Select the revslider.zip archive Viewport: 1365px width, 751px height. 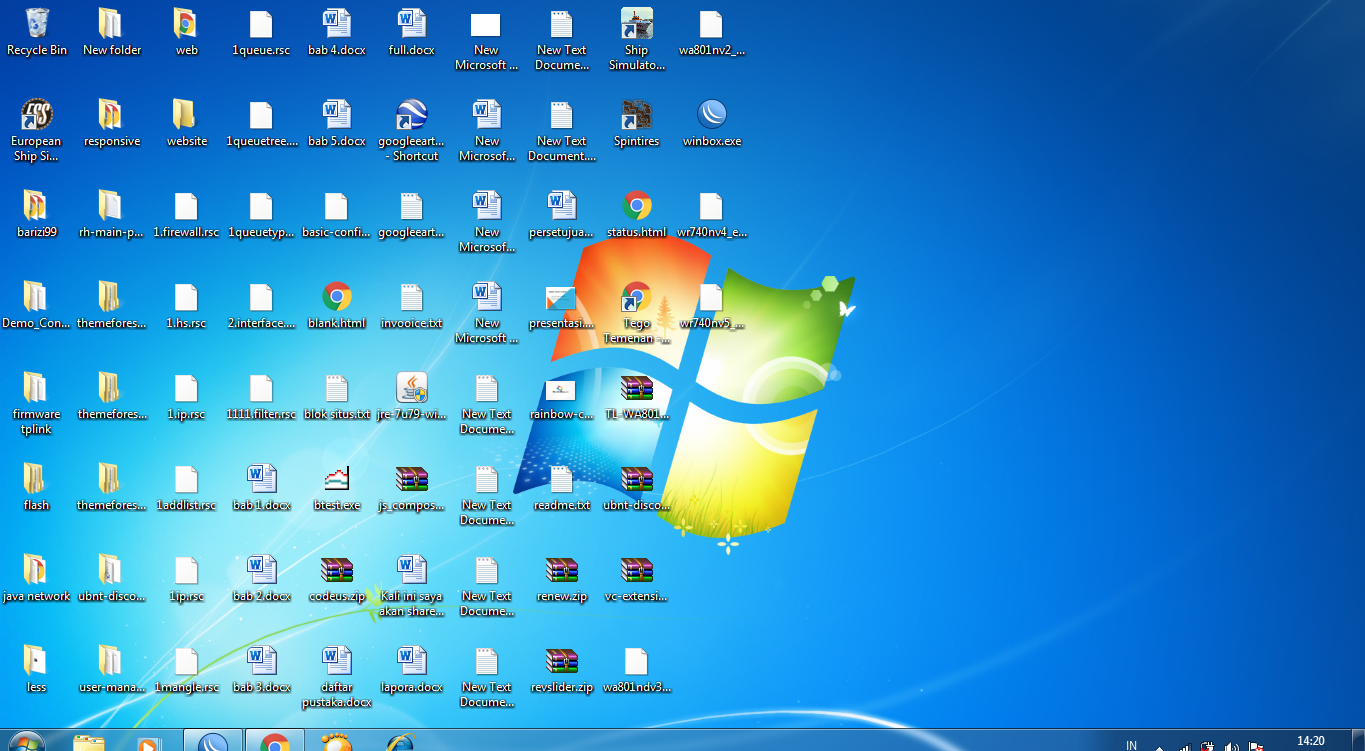pos(562,661)
